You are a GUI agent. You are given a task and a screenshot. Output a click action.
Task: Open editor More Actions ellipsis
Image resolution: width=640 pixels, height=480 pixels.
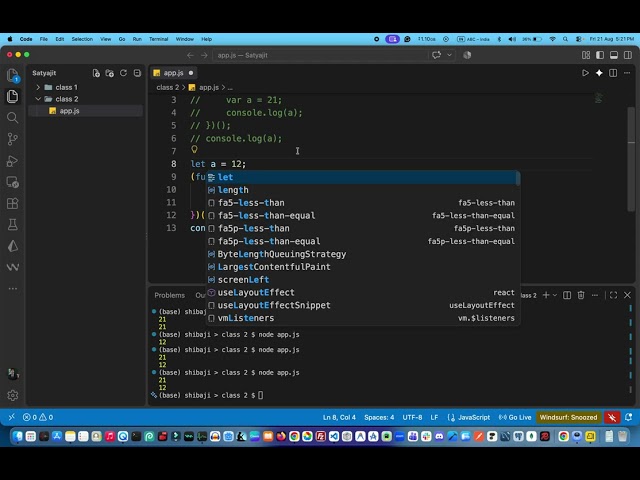(x=627, y=73)
